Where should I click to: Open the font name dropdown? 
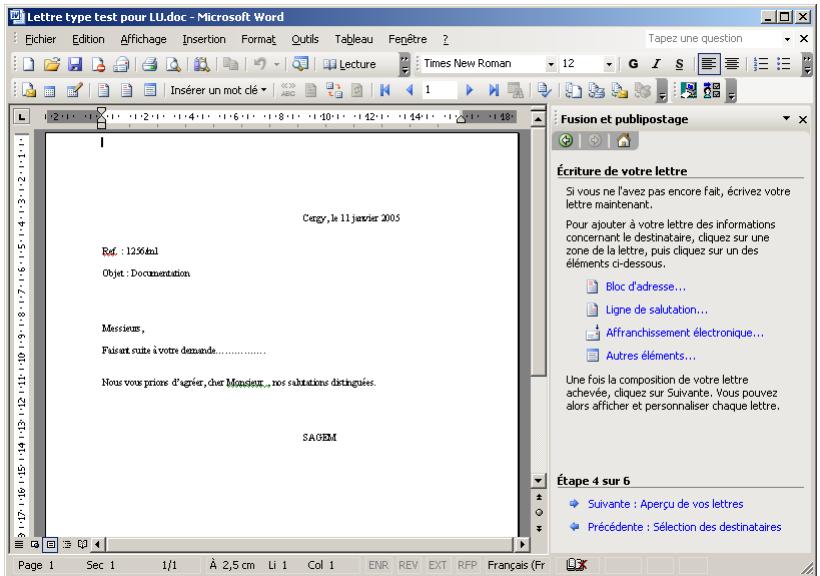[x=551, y=64]
